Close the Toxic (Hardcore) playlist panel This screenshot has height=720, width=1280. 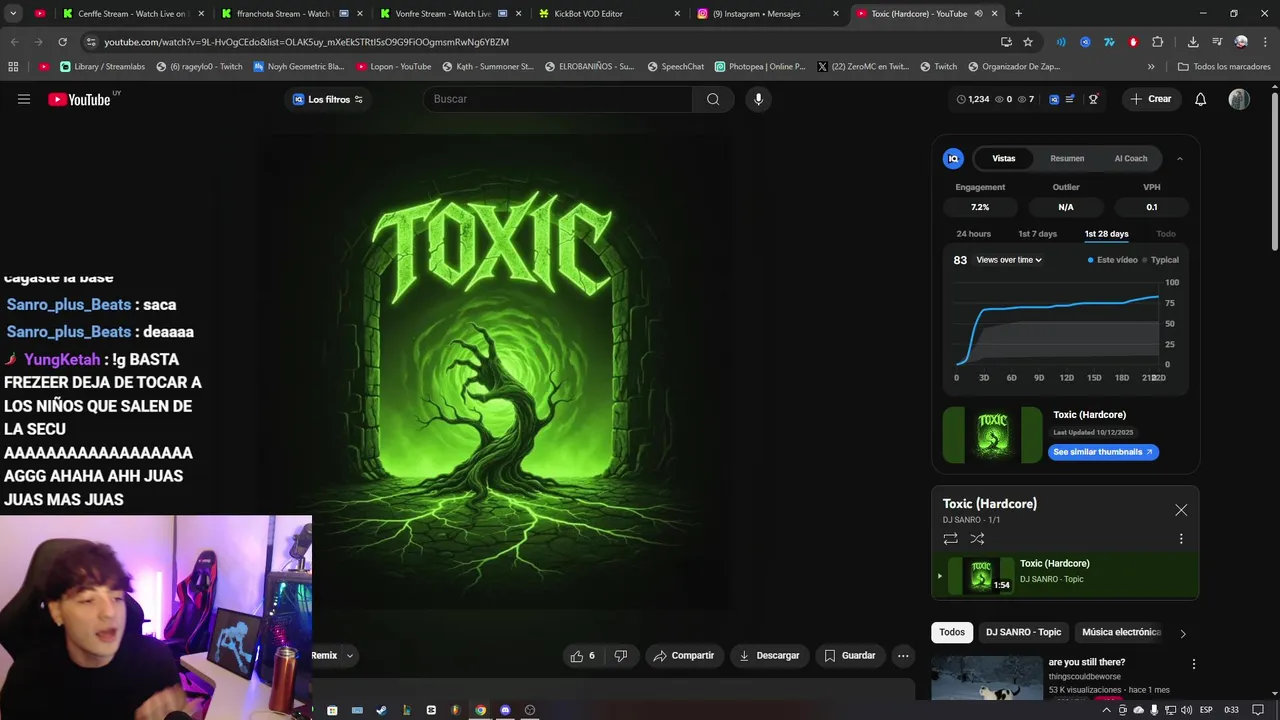(1181, 510)
